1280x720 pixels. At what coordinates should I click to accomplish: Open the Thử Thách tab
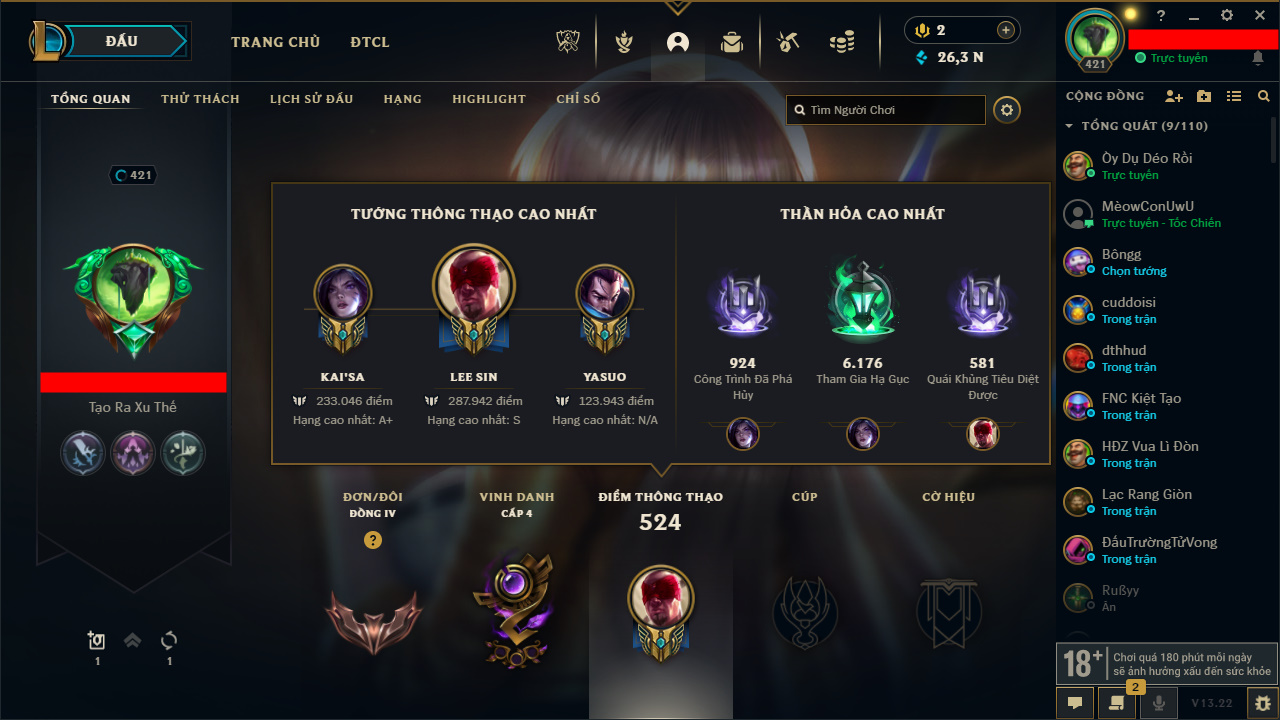click(200, 99)
